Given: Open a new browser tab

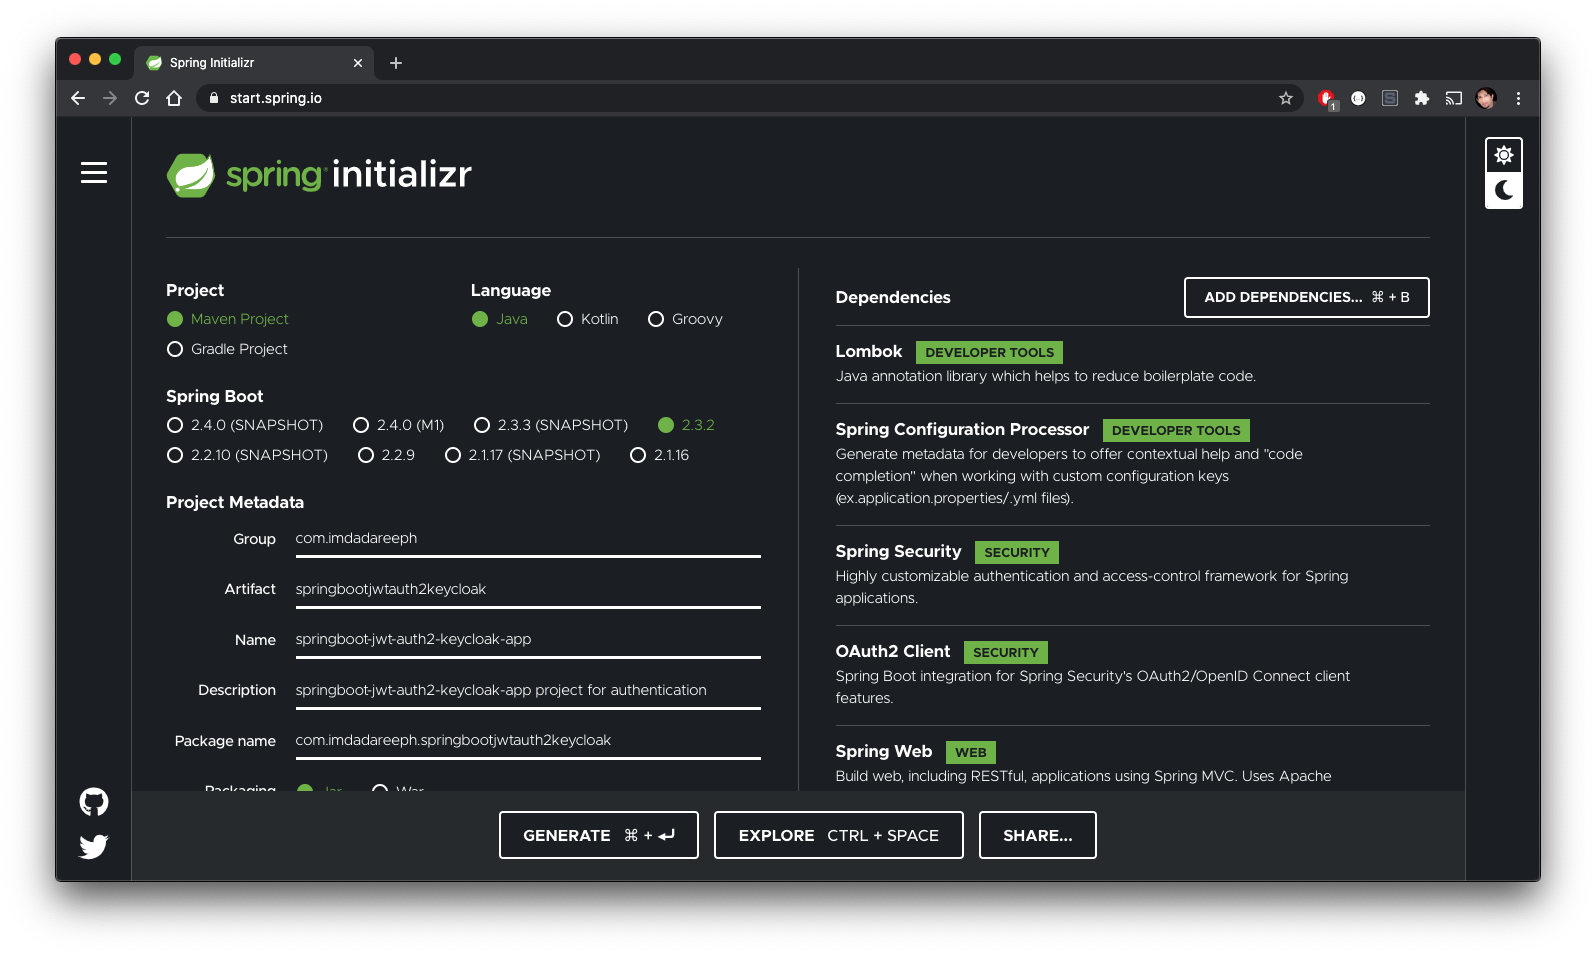Looking at the screenshot, I should [x=396, y=63].
